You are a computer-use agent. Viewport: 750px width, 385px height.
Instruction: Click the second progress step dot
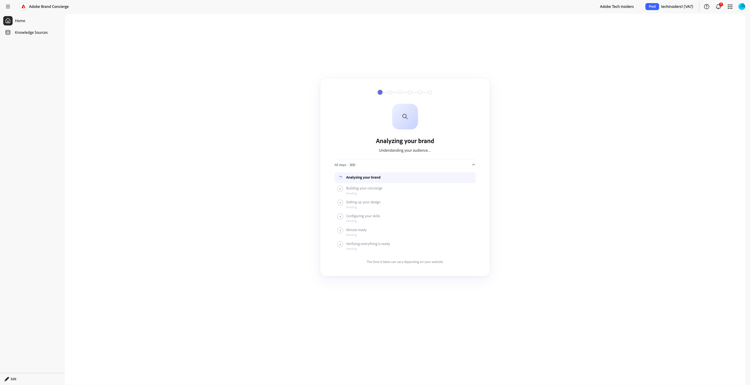click(x=390, y=92)
